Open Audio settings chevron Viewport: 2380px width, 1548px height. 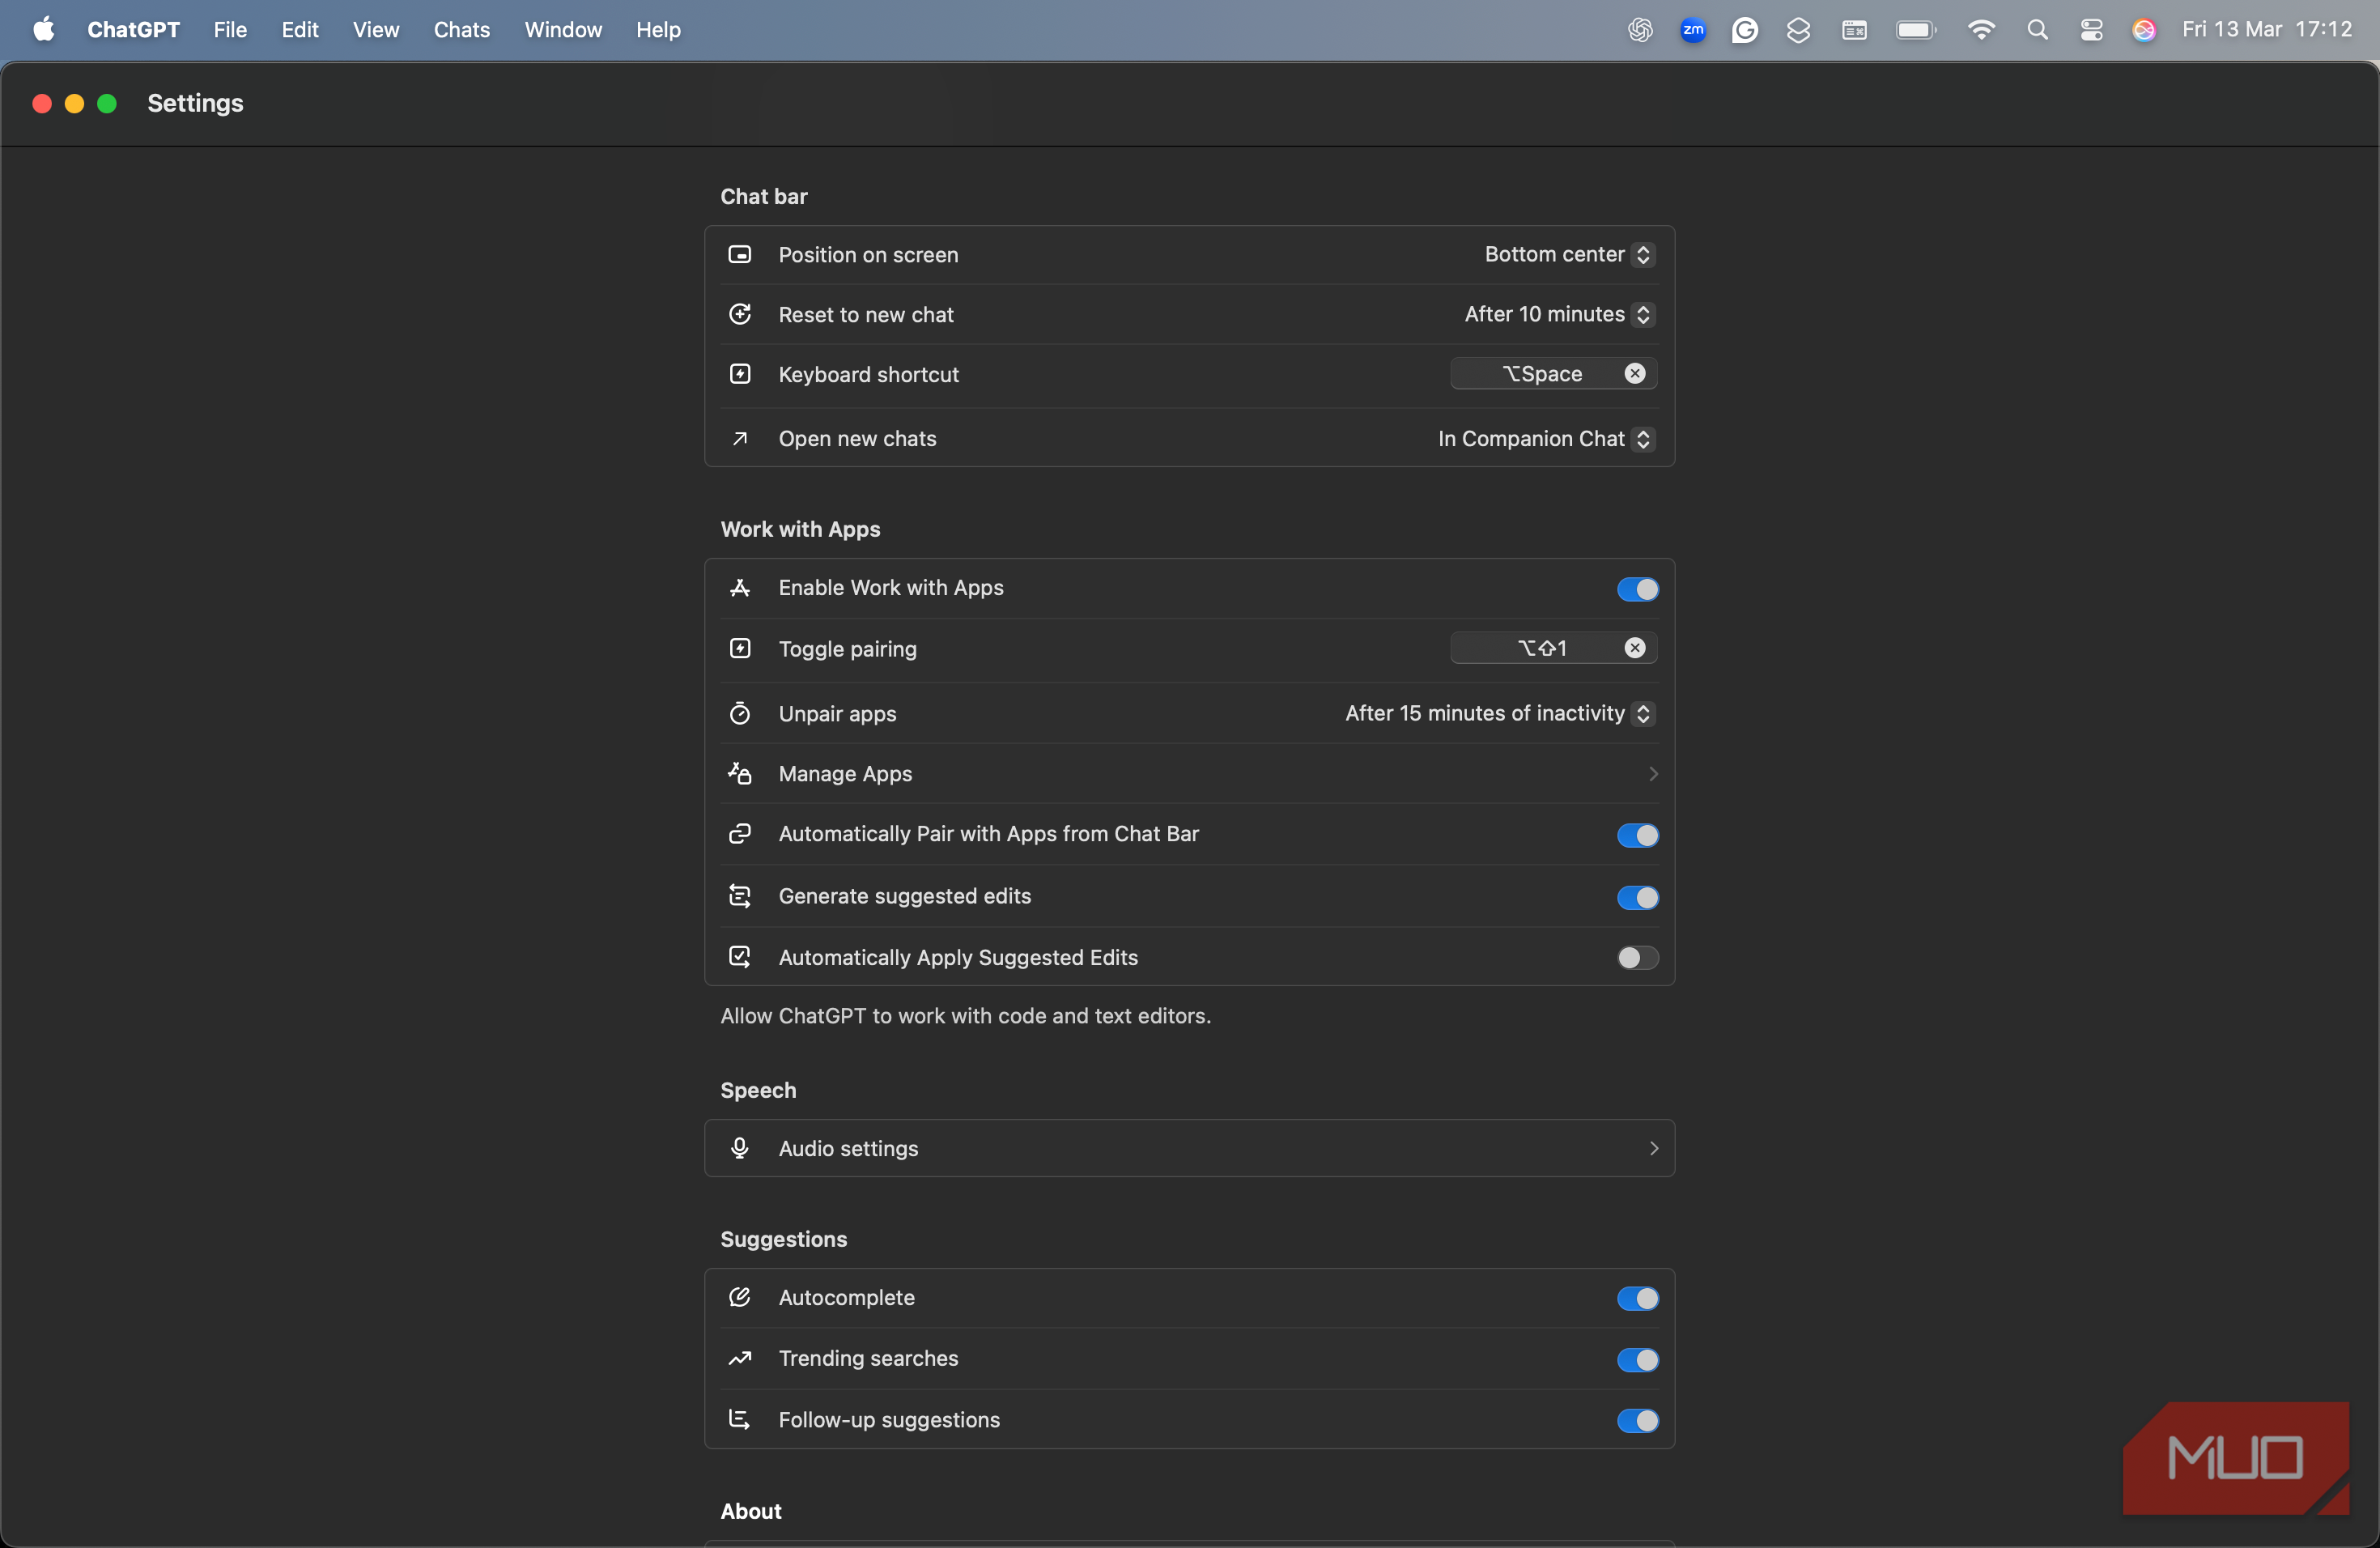pyautogui.click(x=1653, y=1148)
